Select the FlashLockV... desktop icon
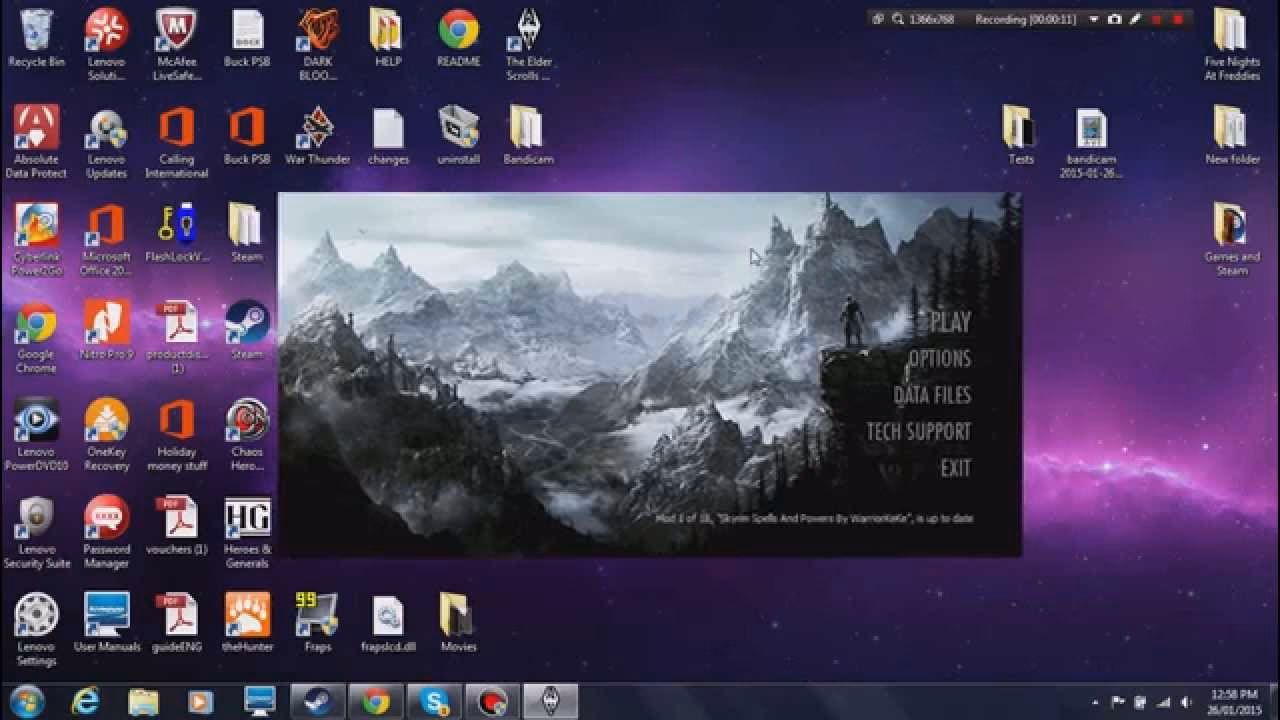The height and width of the screenshot is (720, 1280). [x=177, y=233]
